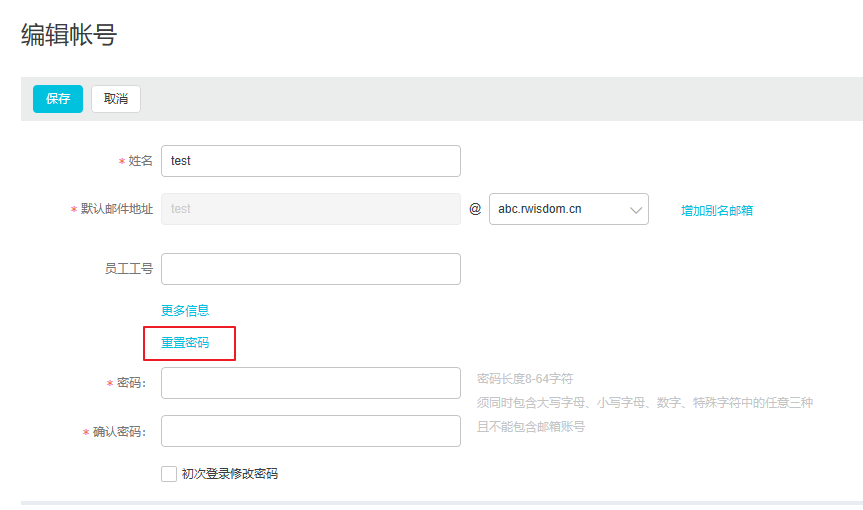
Task: Click the 重置密码 link
Action: [x=185, y=343]
